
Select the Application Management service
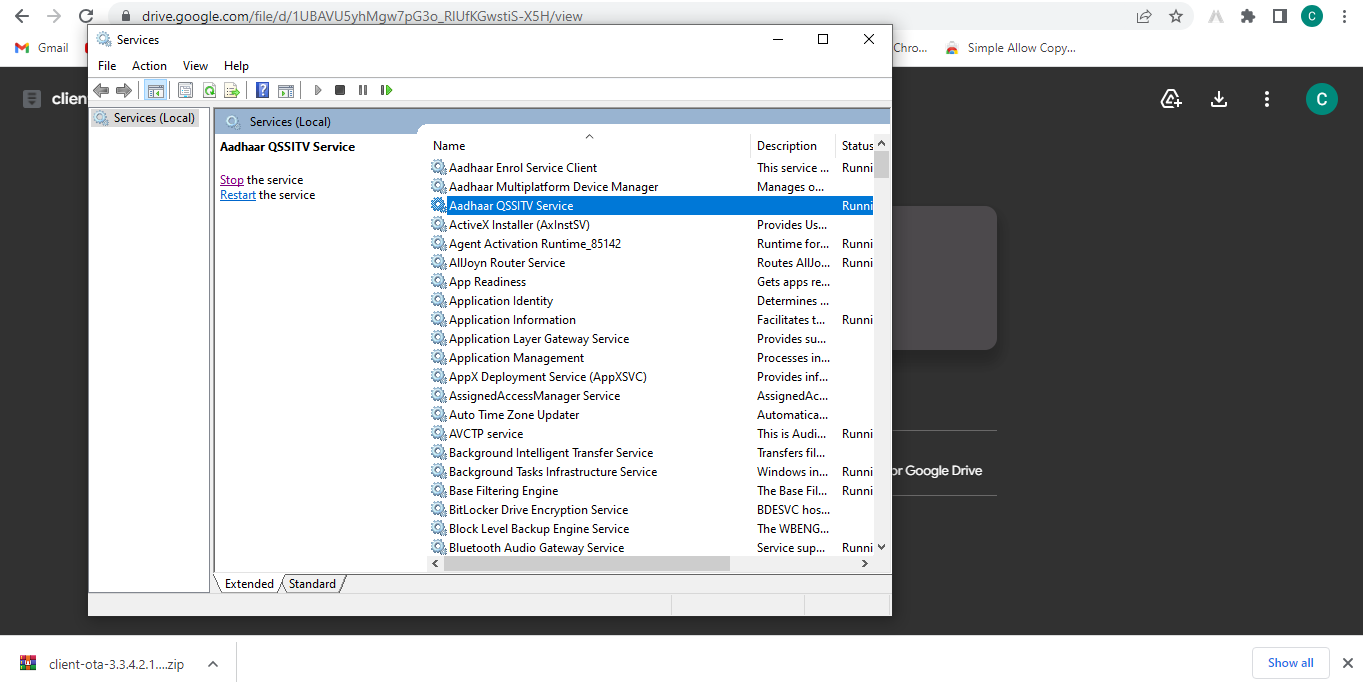(652, 358)
